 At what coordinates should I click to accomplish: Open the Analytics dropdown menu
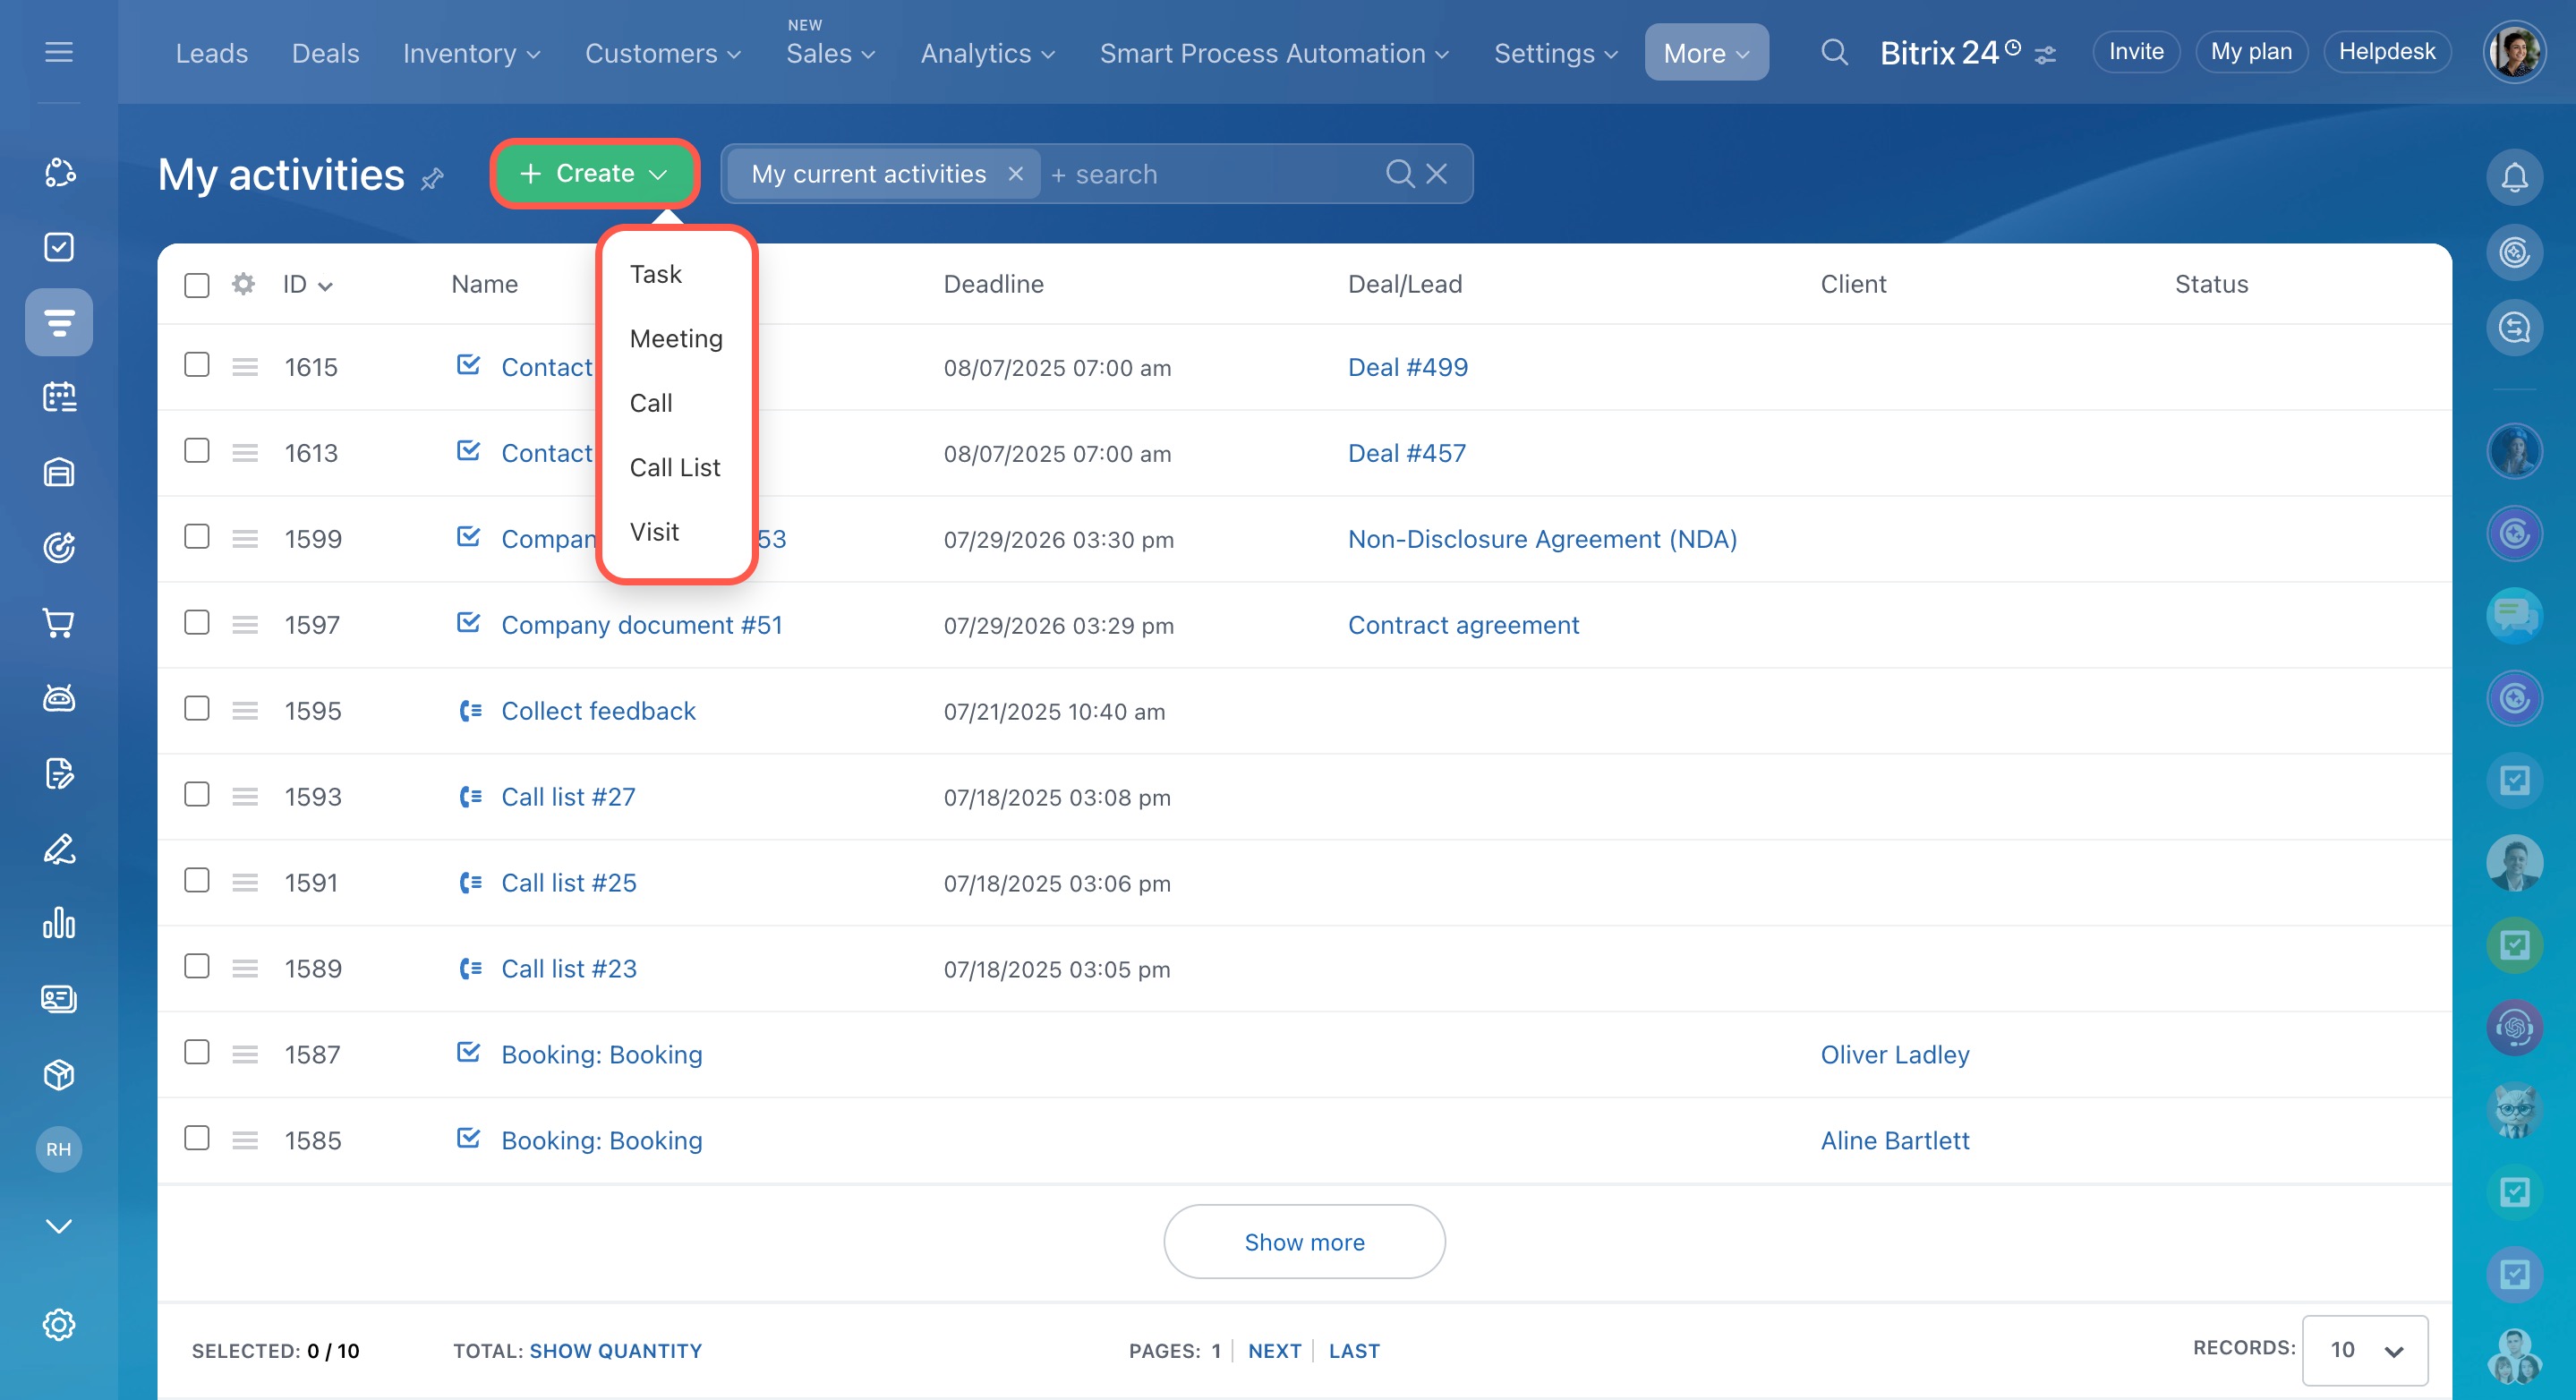pyautogui.click(x=987, y=53)
